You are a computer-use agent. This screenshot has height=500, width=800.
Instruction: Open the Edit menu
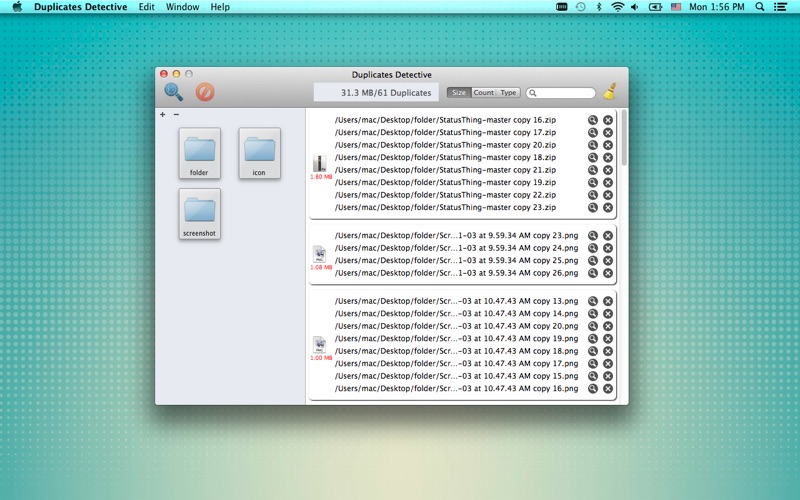pyautogui.click(x=146, y=7)
